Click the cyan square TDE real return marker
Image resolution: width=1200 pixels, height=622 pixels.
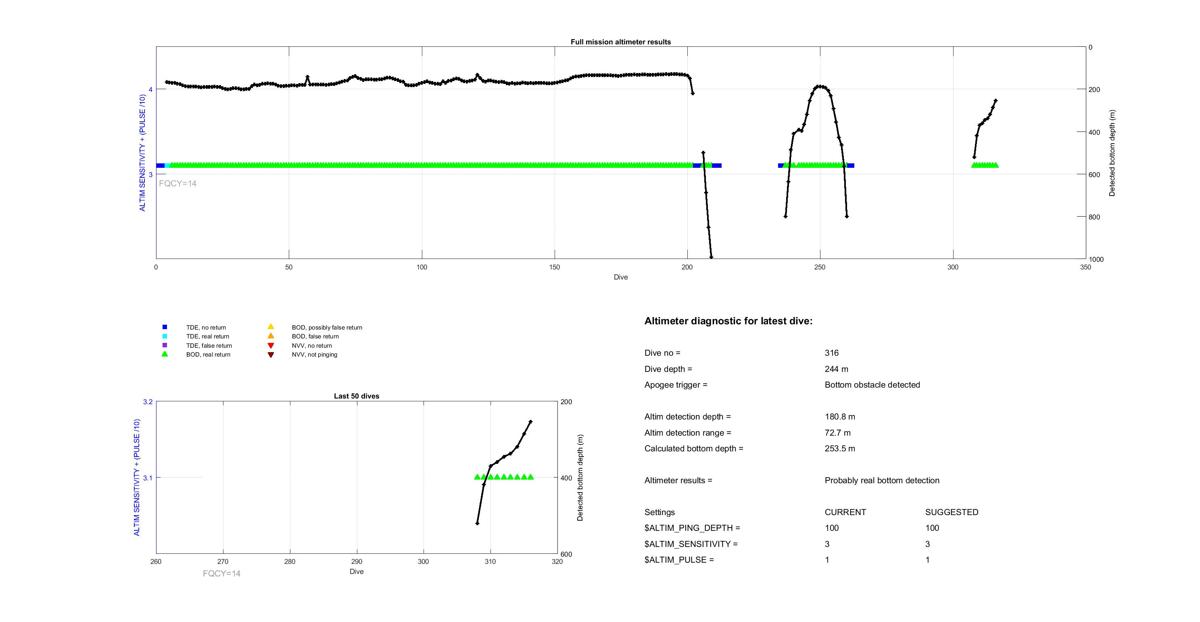pyautogui.click(x=164, y=336)
